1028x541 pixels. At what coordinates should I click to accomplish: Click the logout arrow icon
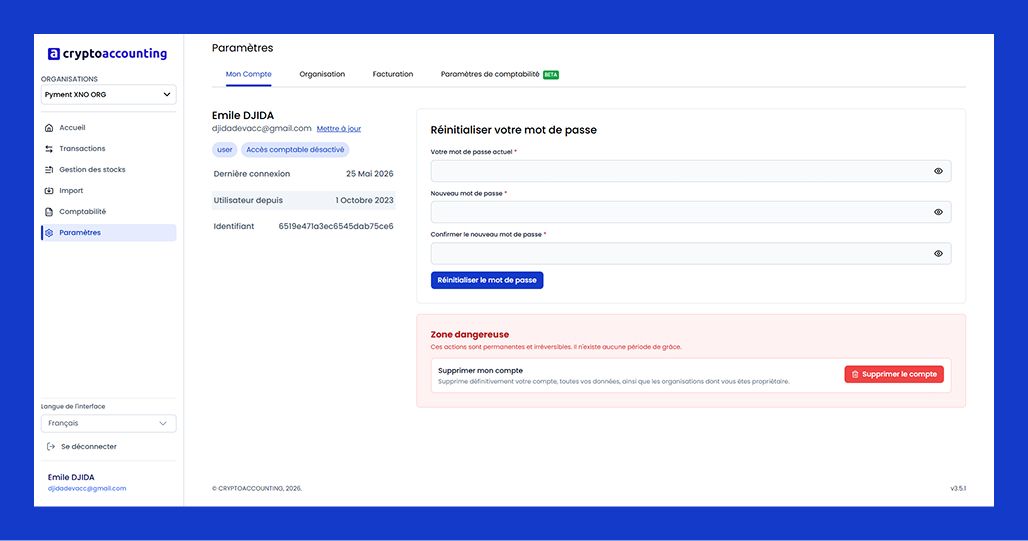click(x=50, y=447)
